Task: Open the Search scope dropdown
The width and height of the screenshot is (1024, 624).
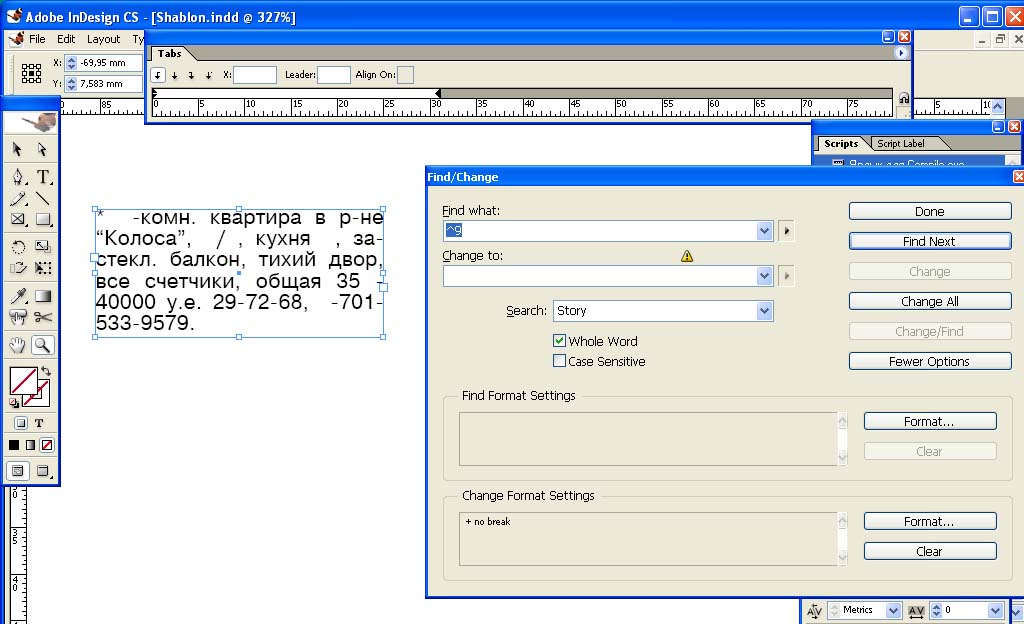Action: point(765,311)
